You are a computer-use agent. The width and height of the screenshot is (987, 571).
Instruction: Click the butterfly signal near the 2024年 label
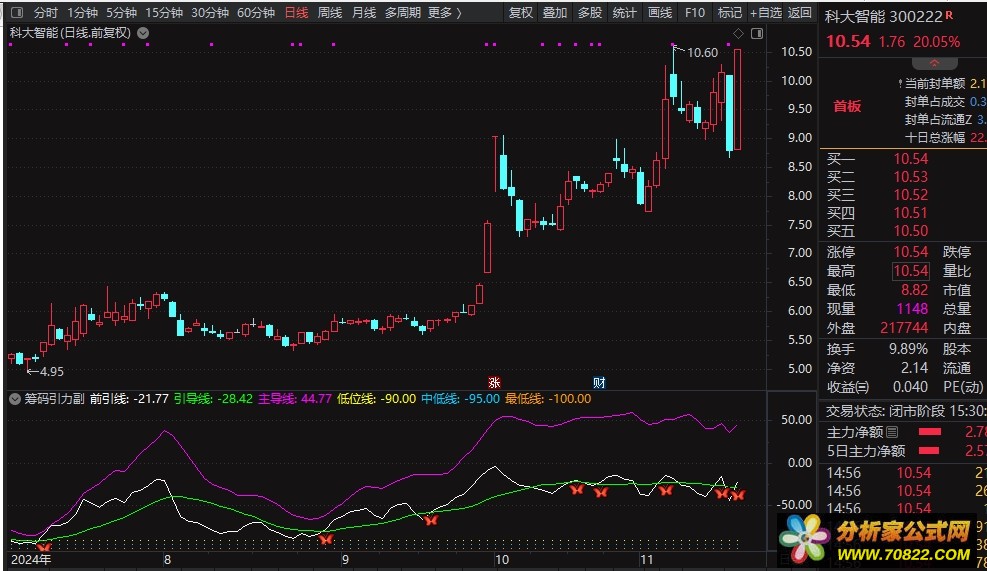[44, 546]
